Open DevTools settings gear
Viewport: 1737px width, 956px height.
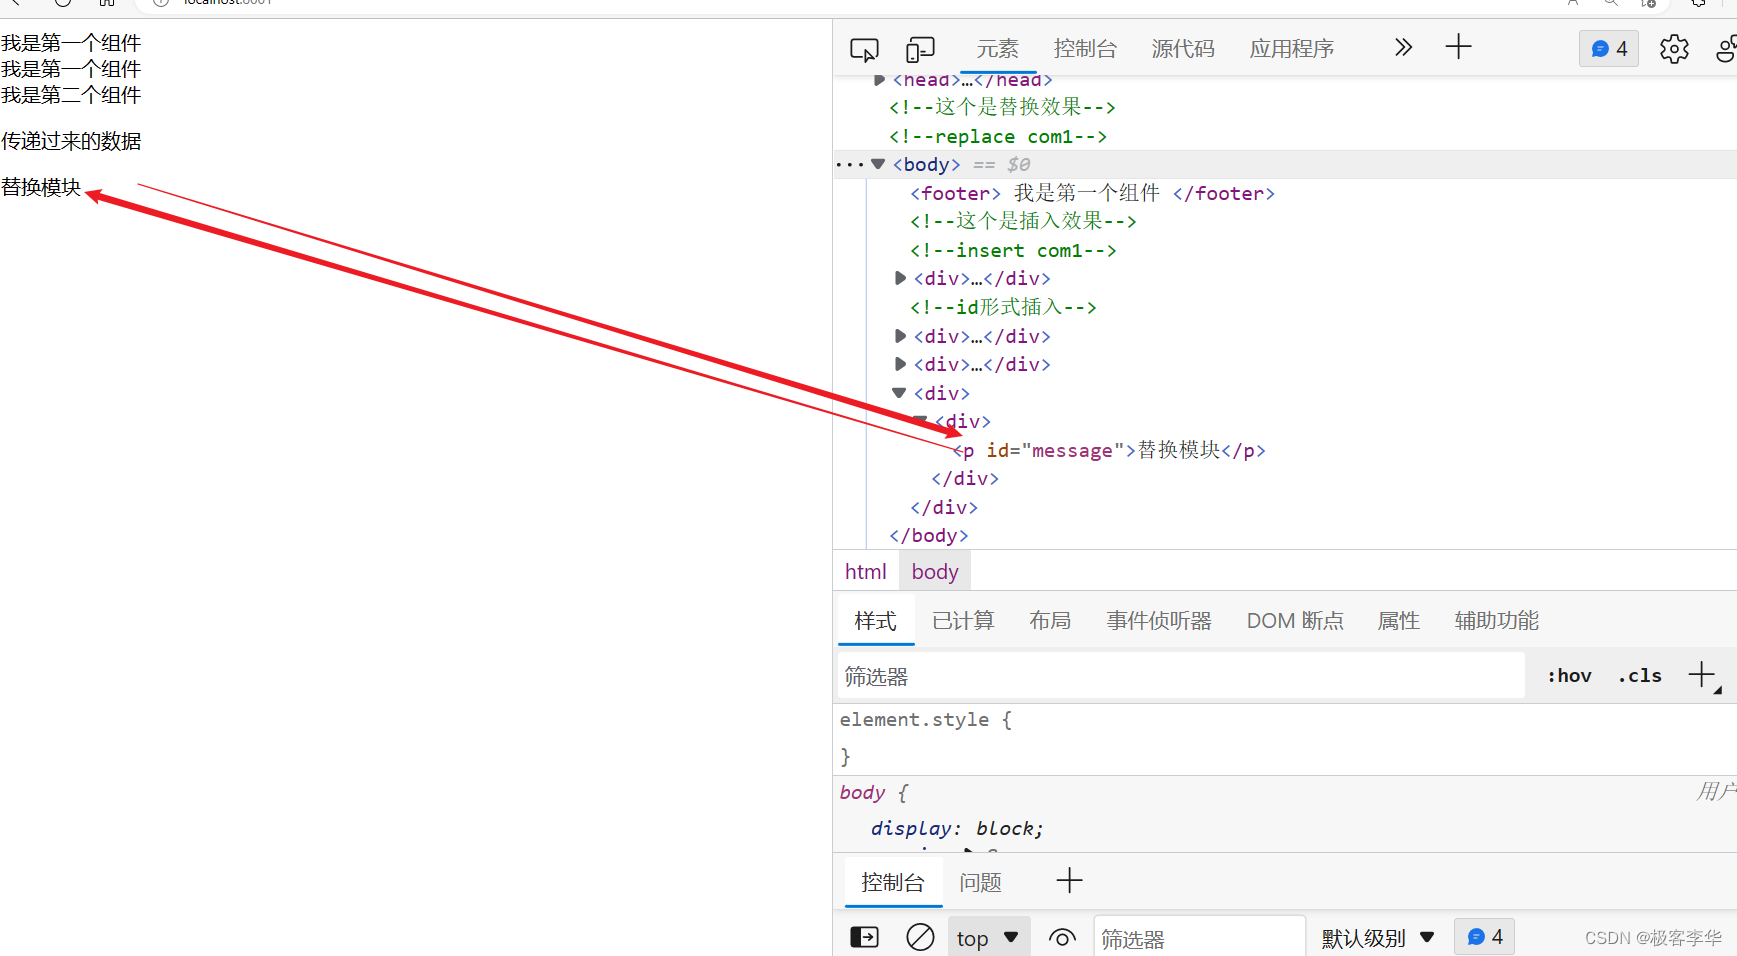click(x=1674, y=48)
